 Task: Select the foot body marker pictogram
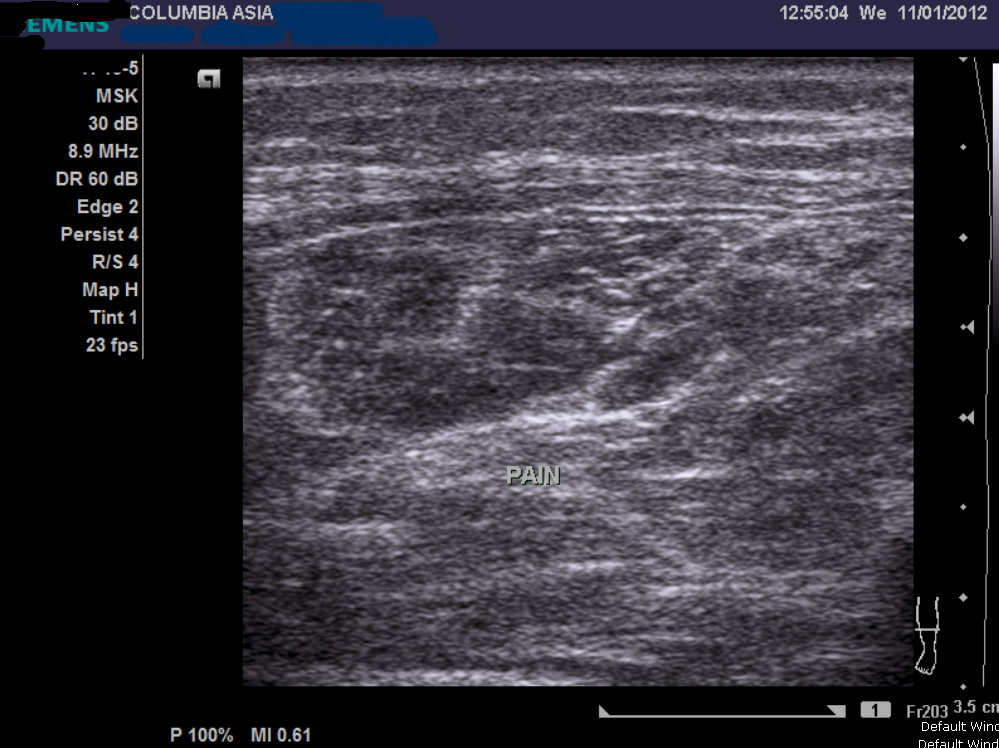tap(929, 634)
